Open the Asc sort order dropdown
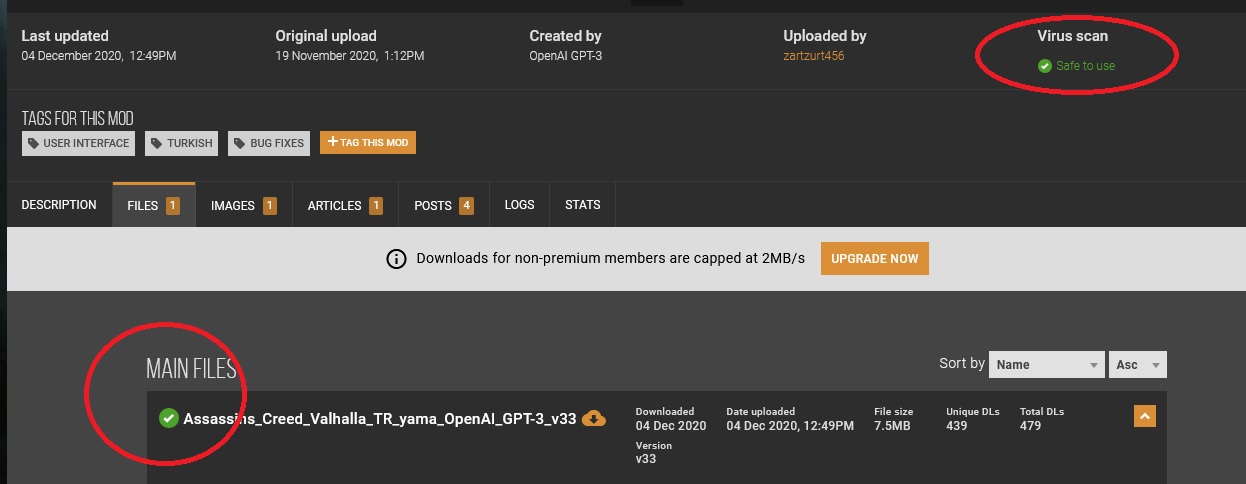This screenshot has width=1246, height=484. [1137, 365]
